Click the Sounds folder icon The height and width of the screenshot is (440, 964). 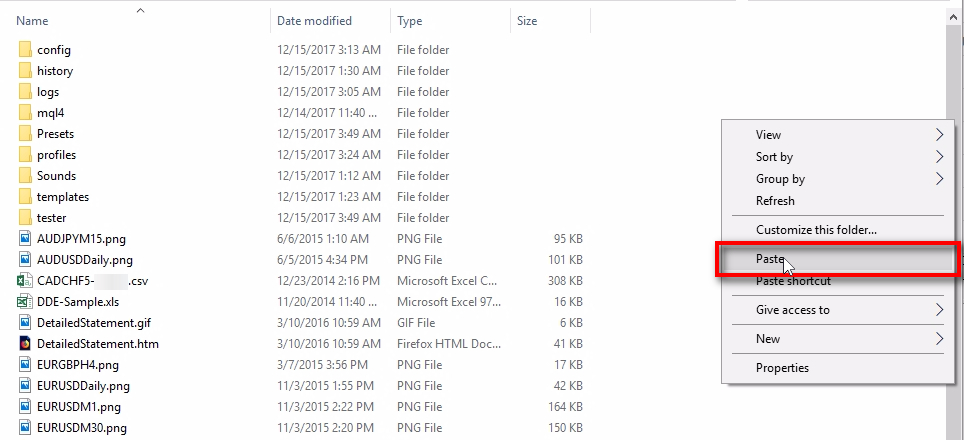point(25,176)
